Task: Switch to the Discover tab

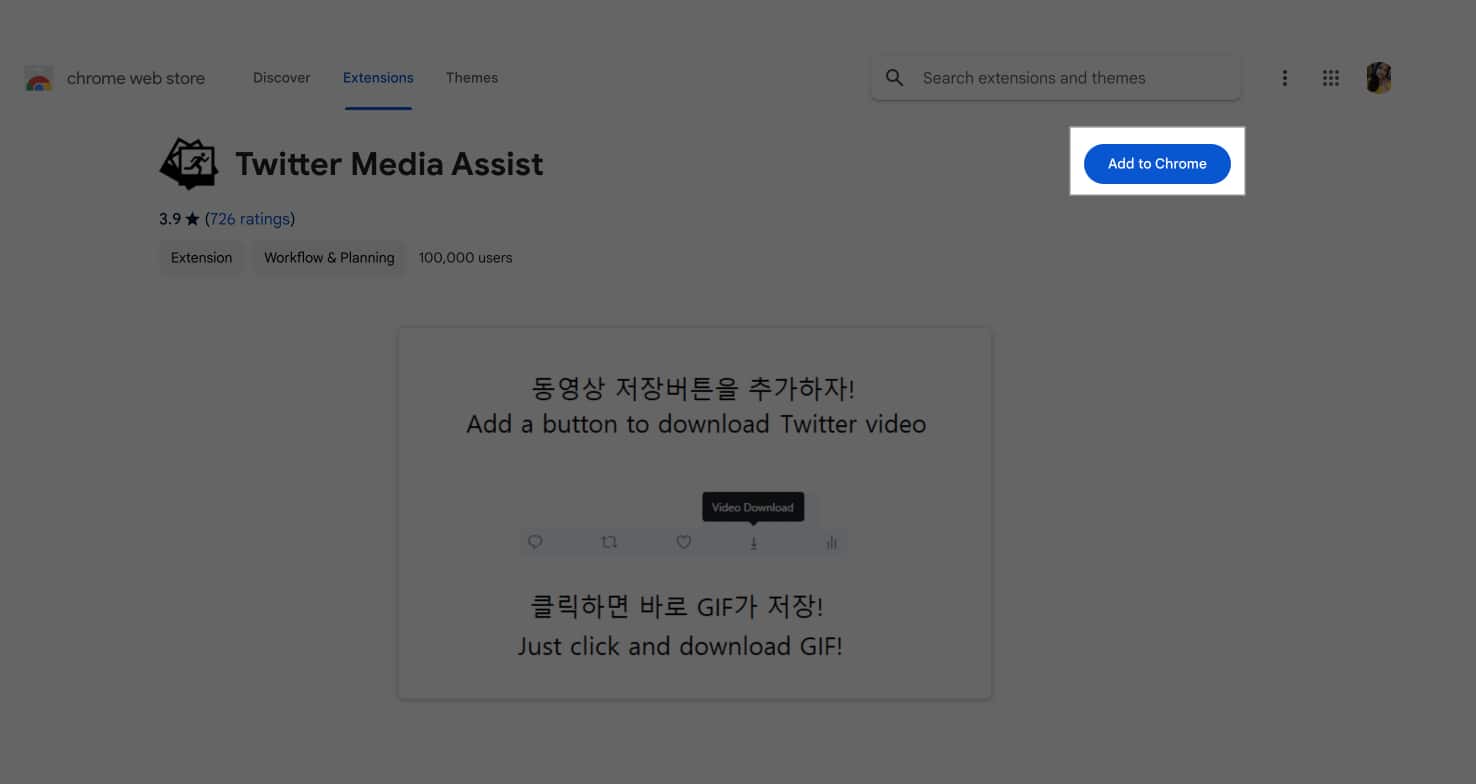Action: pyautogui.click(x=281, y=77)
